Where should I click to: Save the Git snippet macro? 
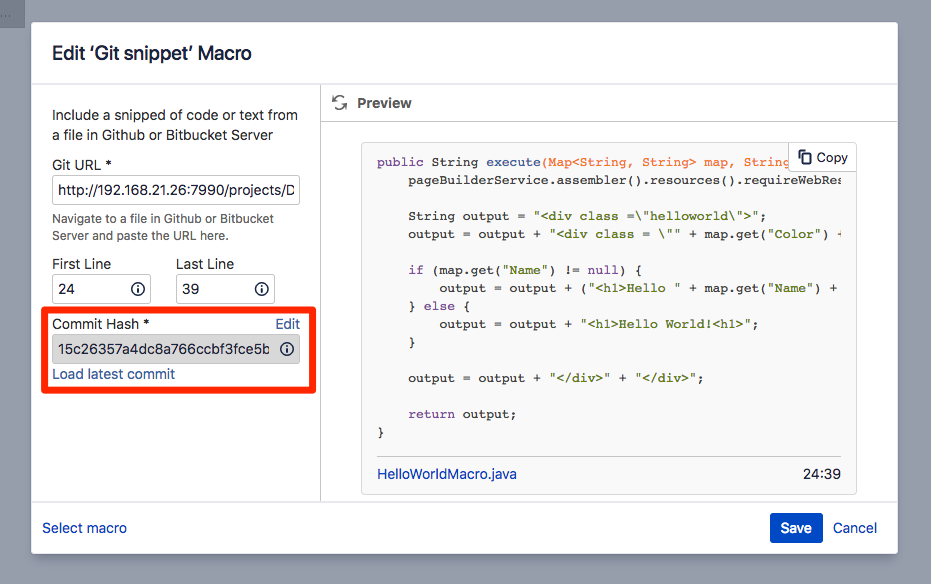[795, 528]
